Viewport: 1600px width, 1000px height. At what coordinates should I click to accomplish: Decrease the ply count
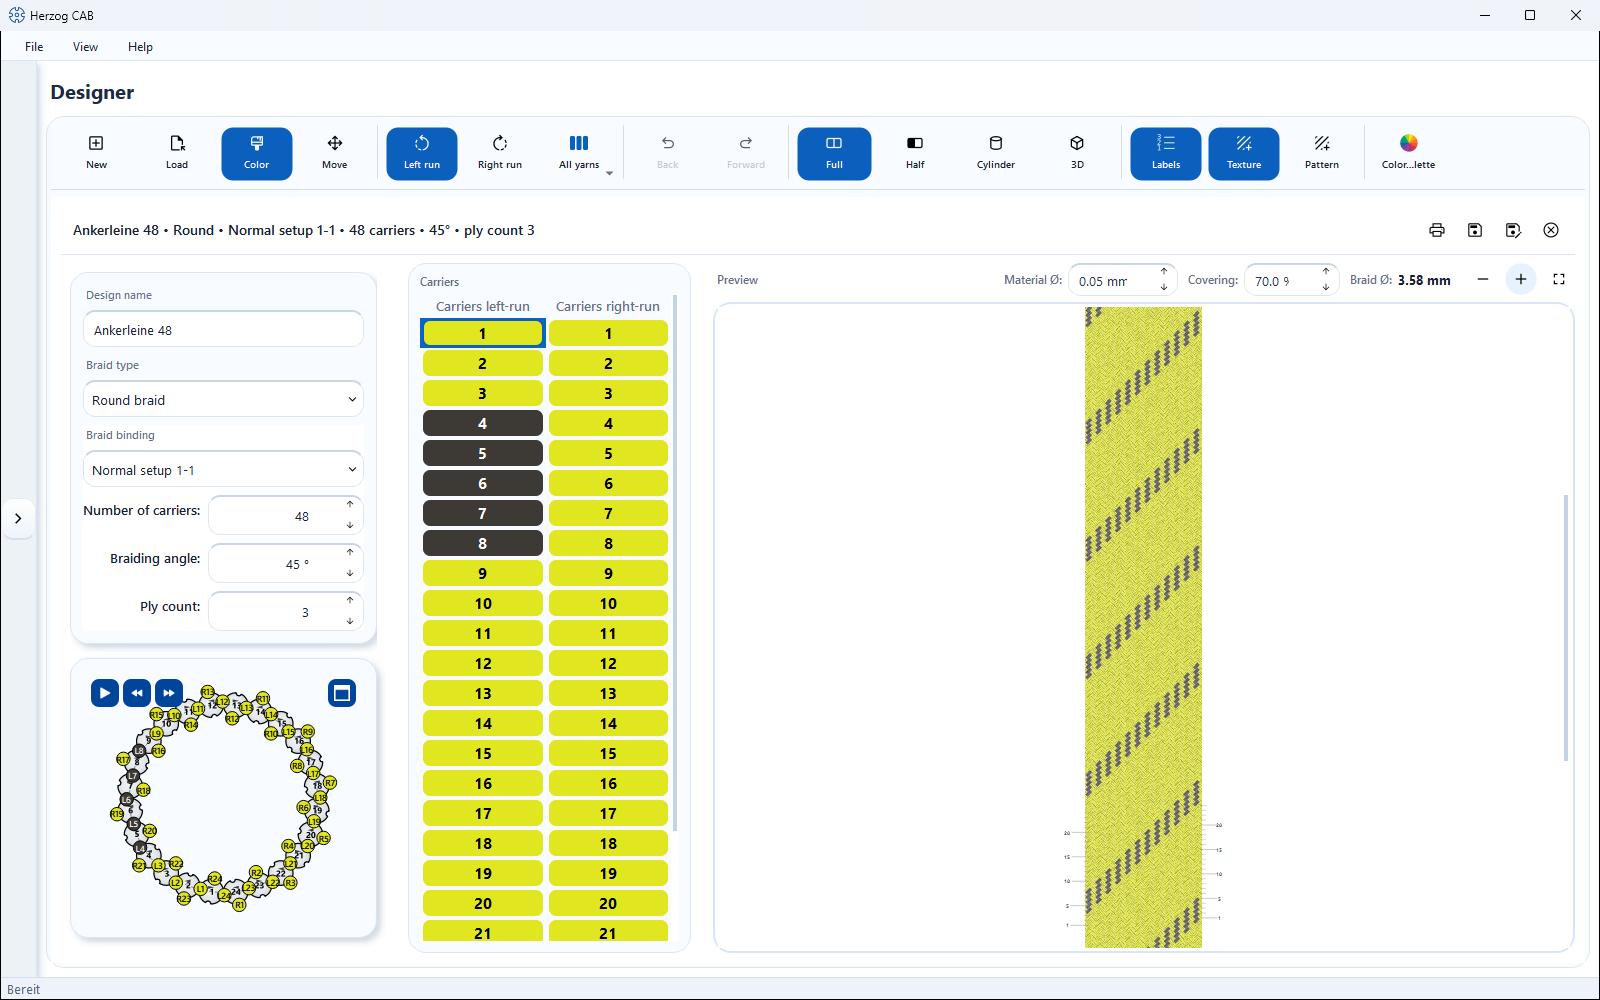(x=350, y=621)
